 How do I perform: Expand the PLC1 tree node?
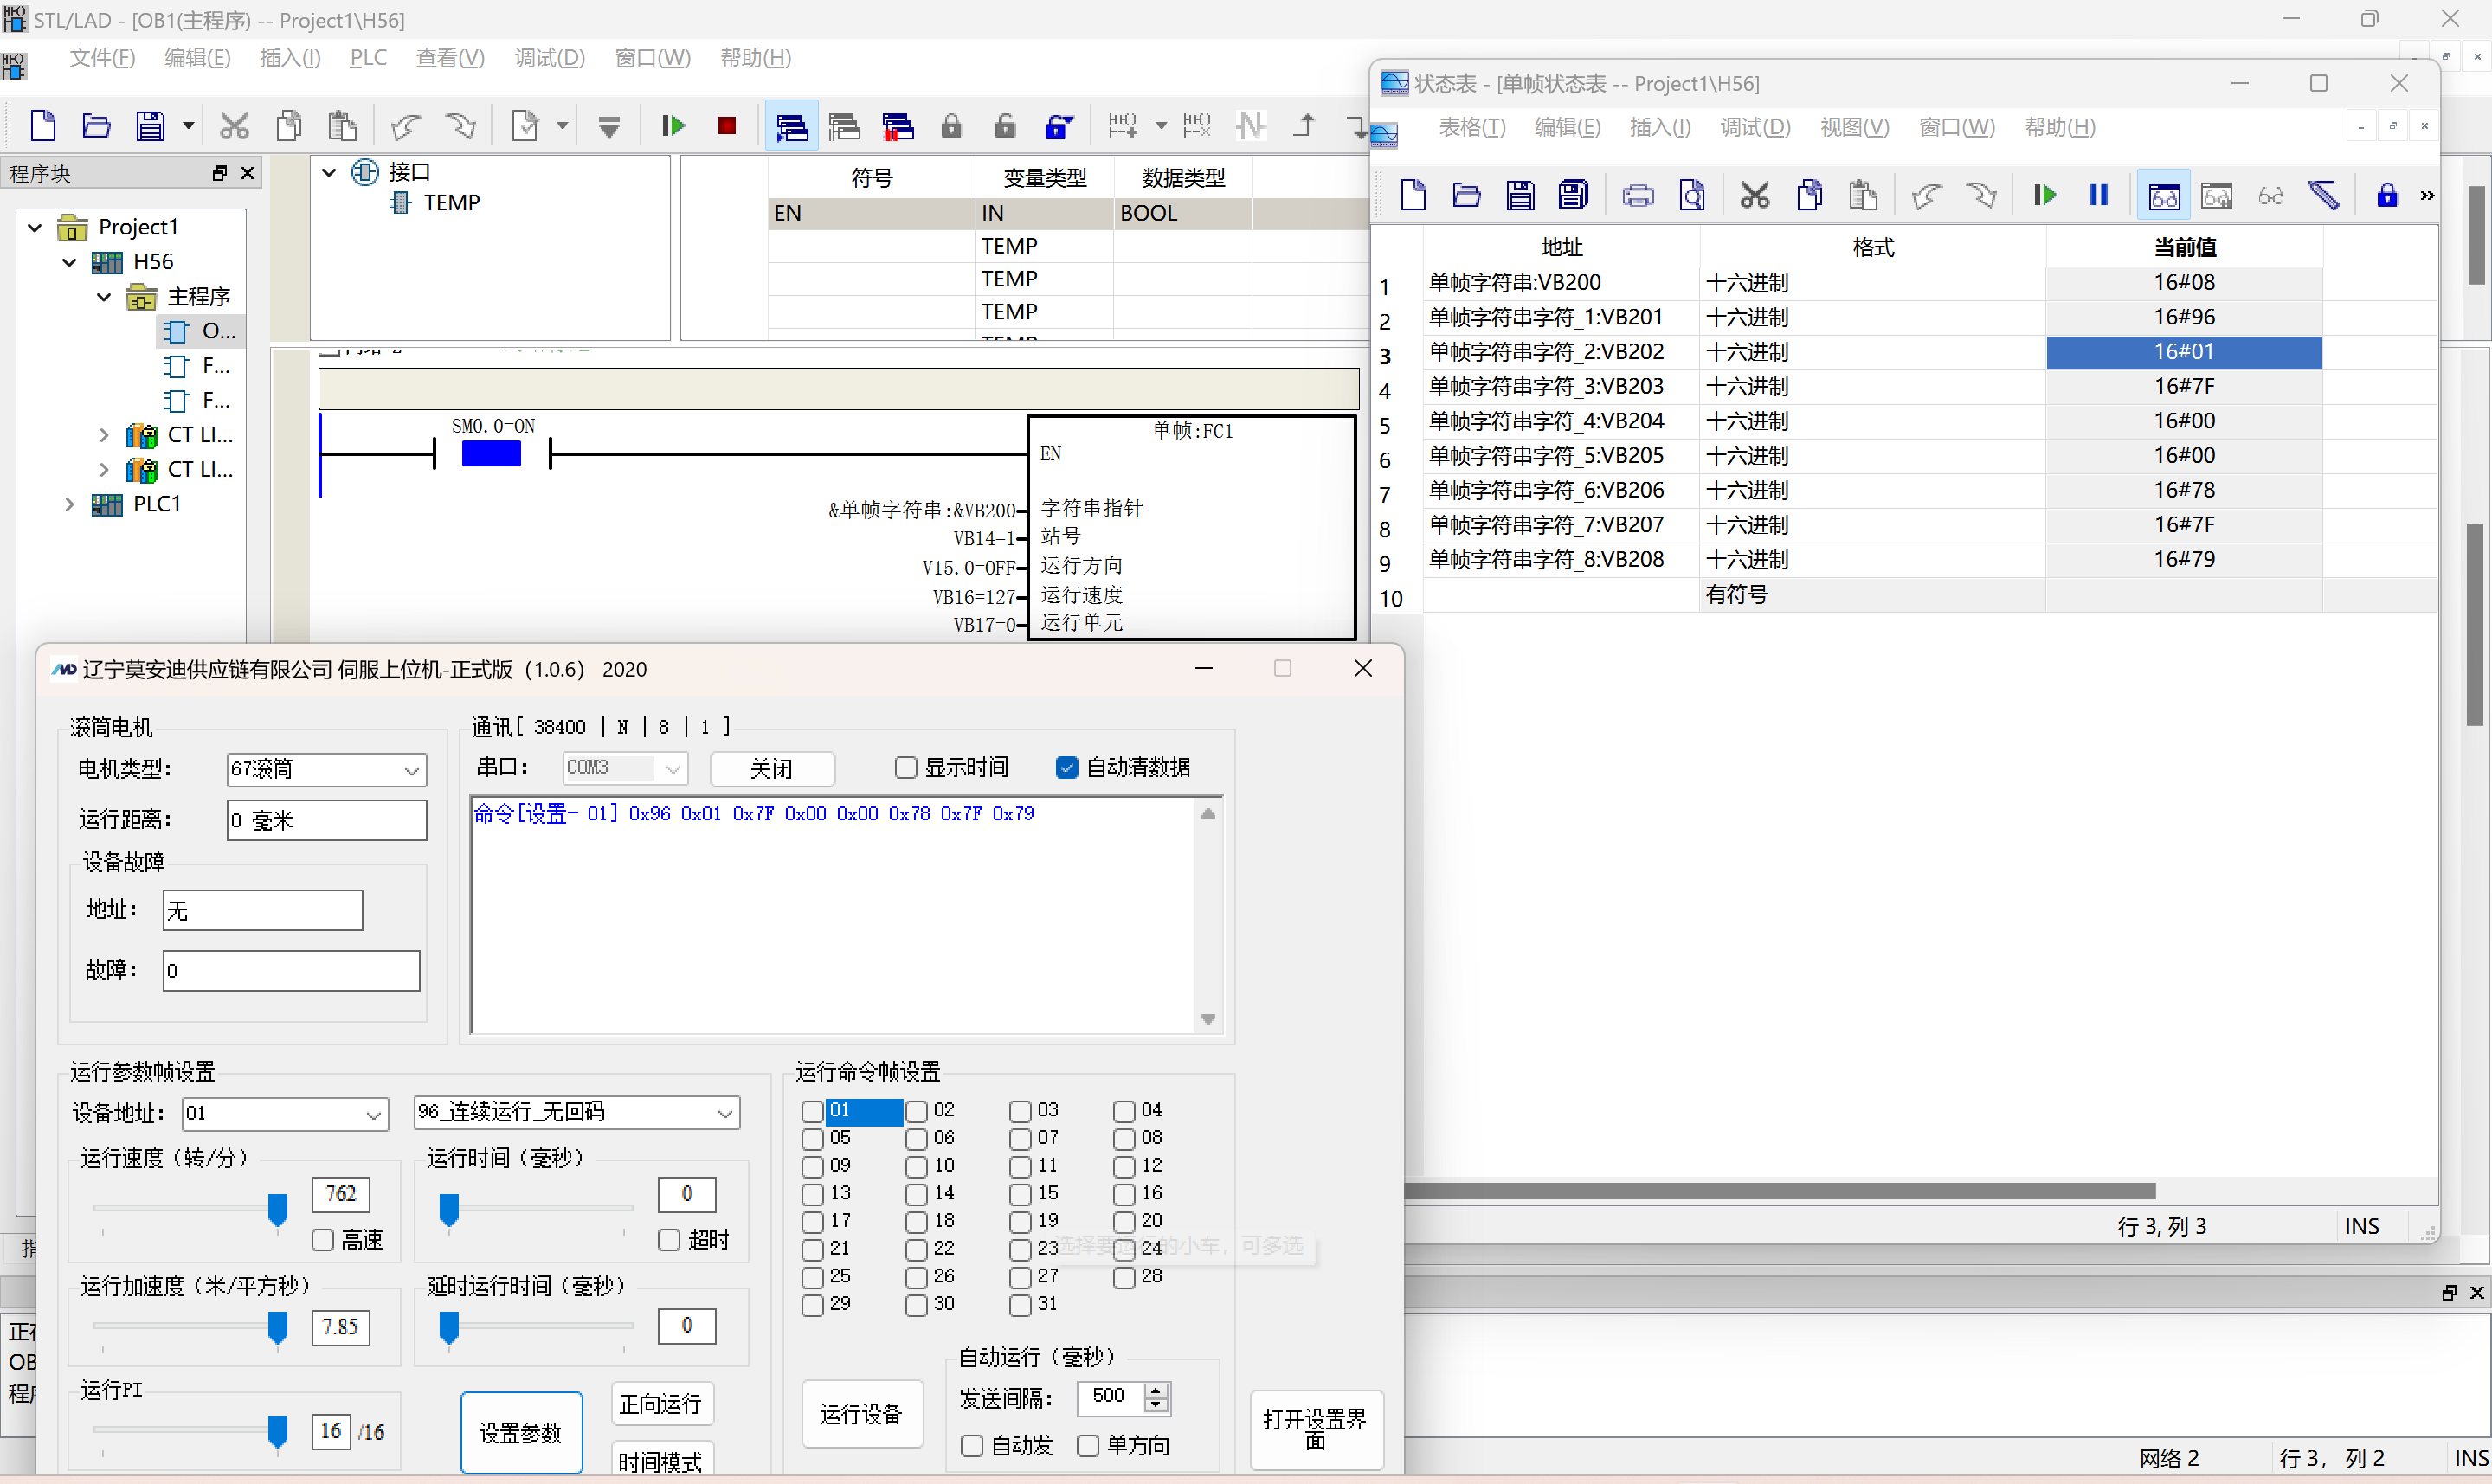69,505
